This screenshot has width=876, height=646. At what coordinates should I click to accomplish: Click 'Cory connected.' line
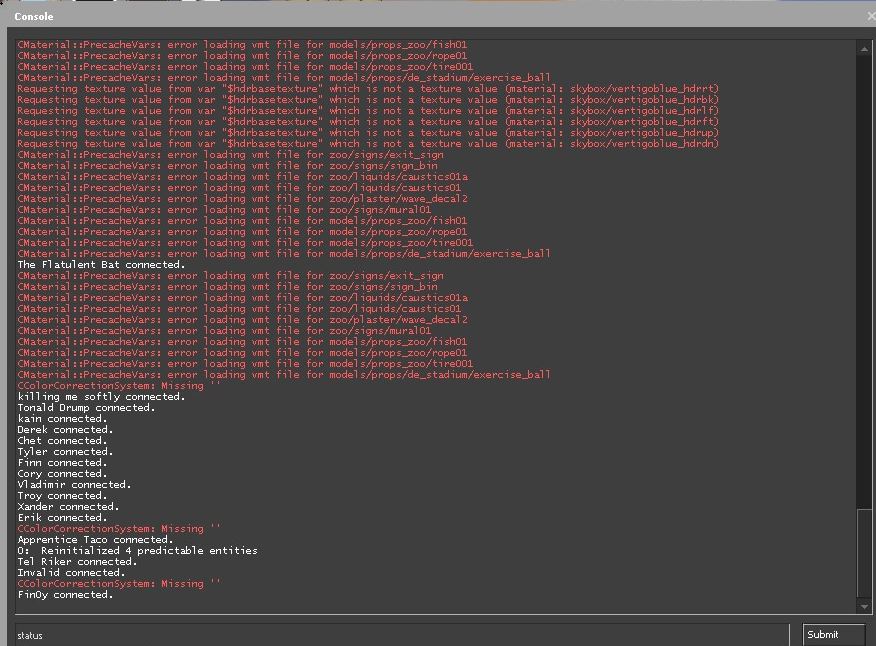tap(62, 473)
